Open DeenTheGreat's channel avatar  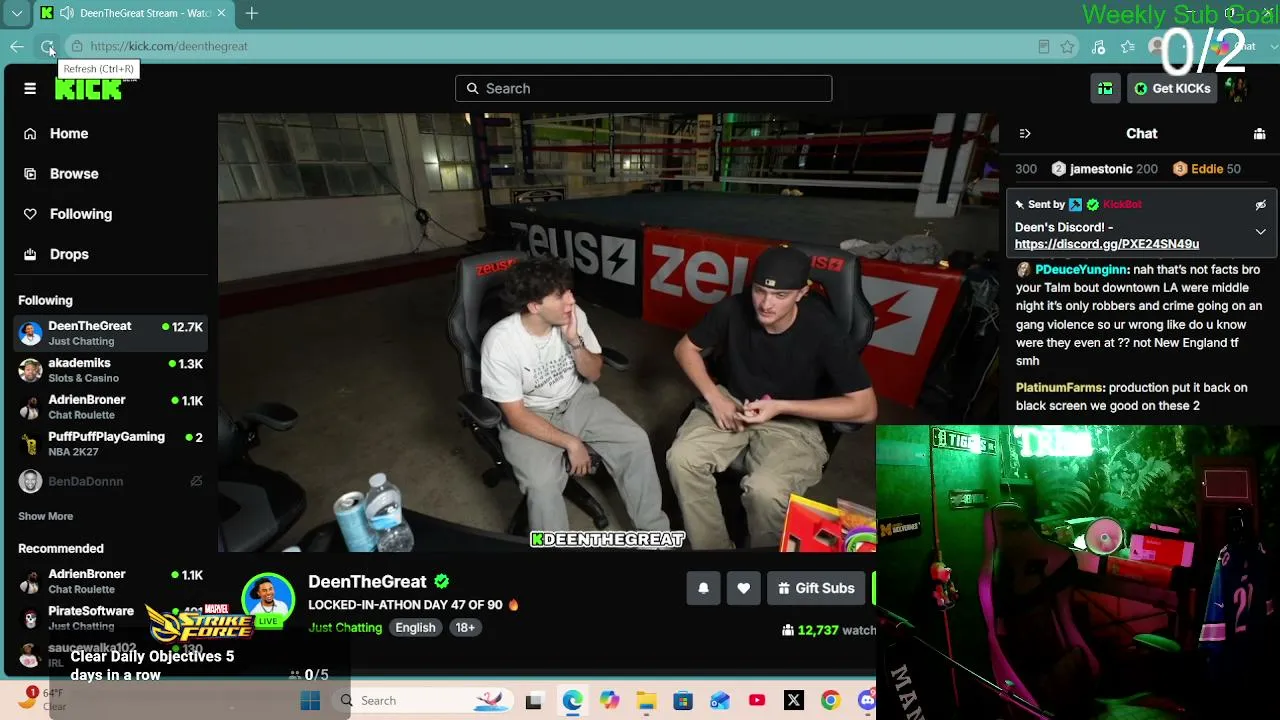(x=268, y=599)
